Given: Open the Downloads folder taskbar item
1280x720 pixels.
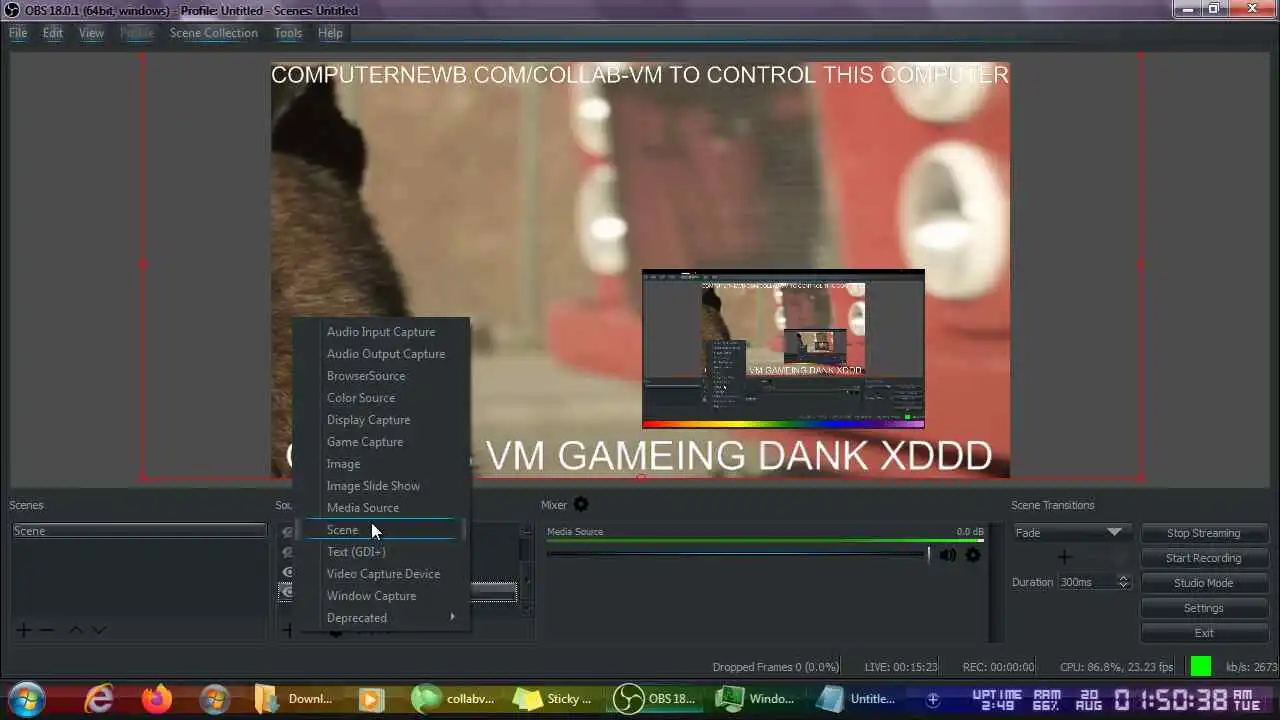Looking at the screenshot, I should pos(293,699).
